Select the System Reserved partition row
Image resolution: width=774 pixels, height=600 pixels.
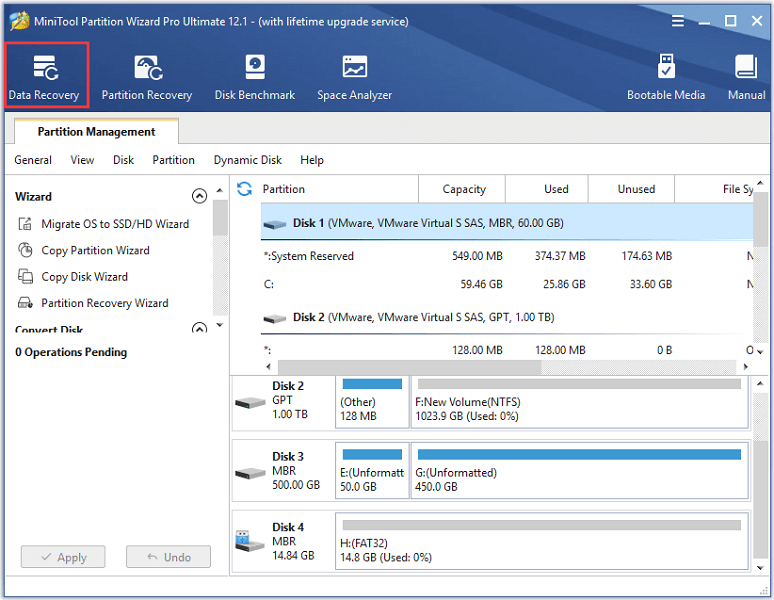507,256
